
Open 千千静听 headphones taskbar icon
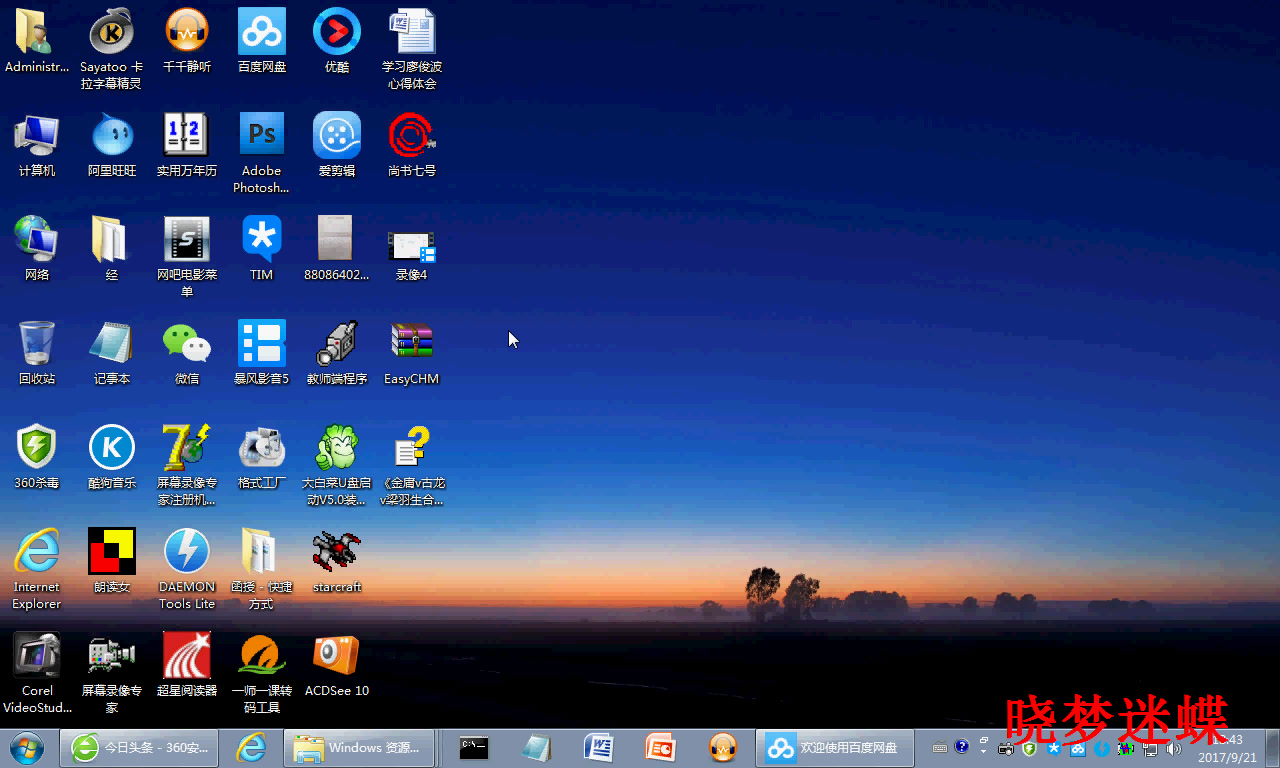722,747
